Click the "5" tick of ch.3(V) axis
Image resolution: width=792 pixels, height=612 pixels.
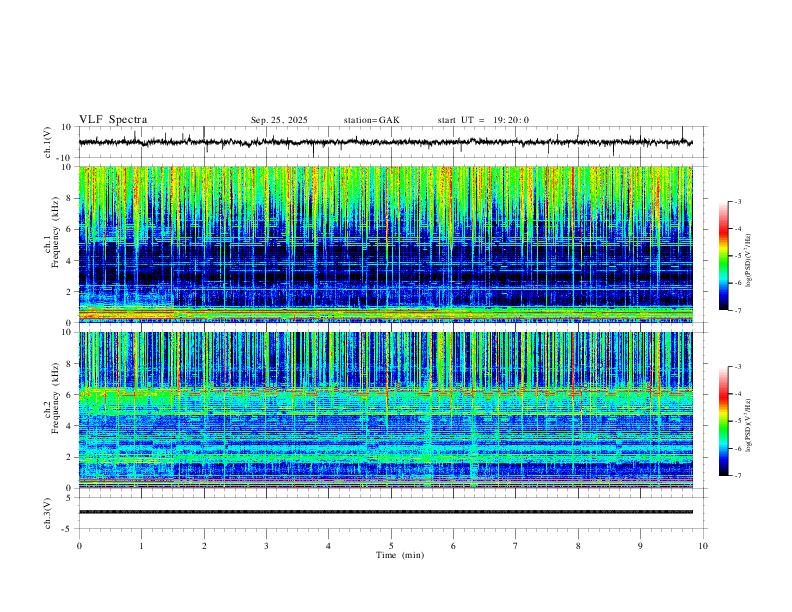(x=70, y=497)
